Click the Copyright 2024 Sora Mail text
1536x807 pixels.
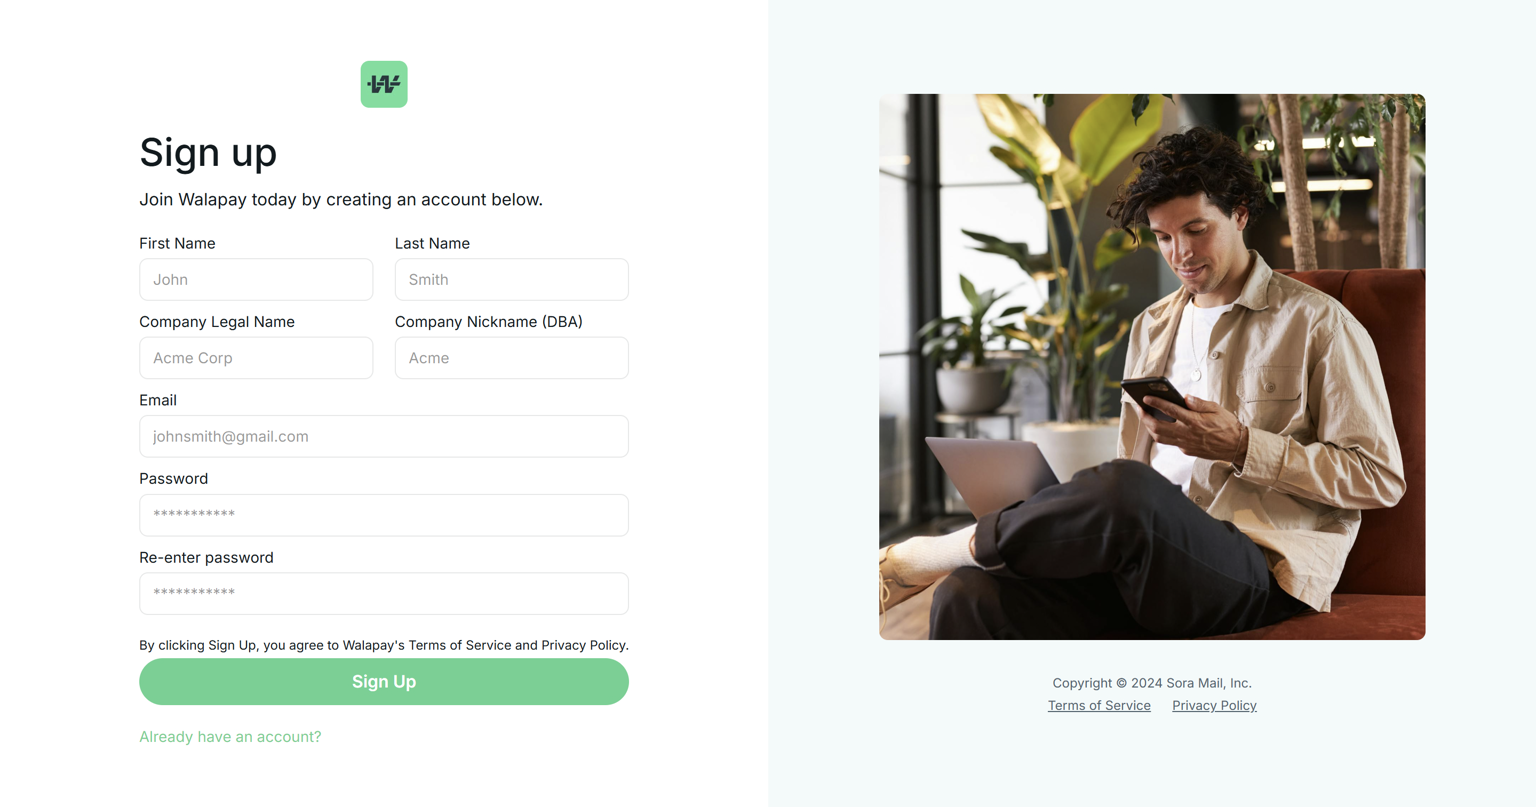(x=1152, y=683)
